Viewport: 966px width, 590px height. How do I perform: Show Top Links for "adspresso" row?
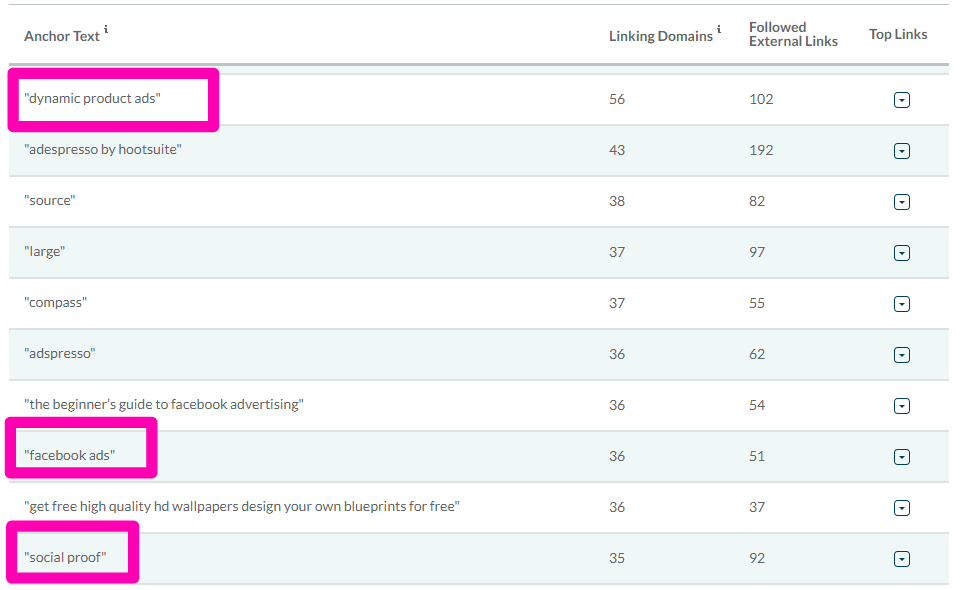(x=901, y=355)
